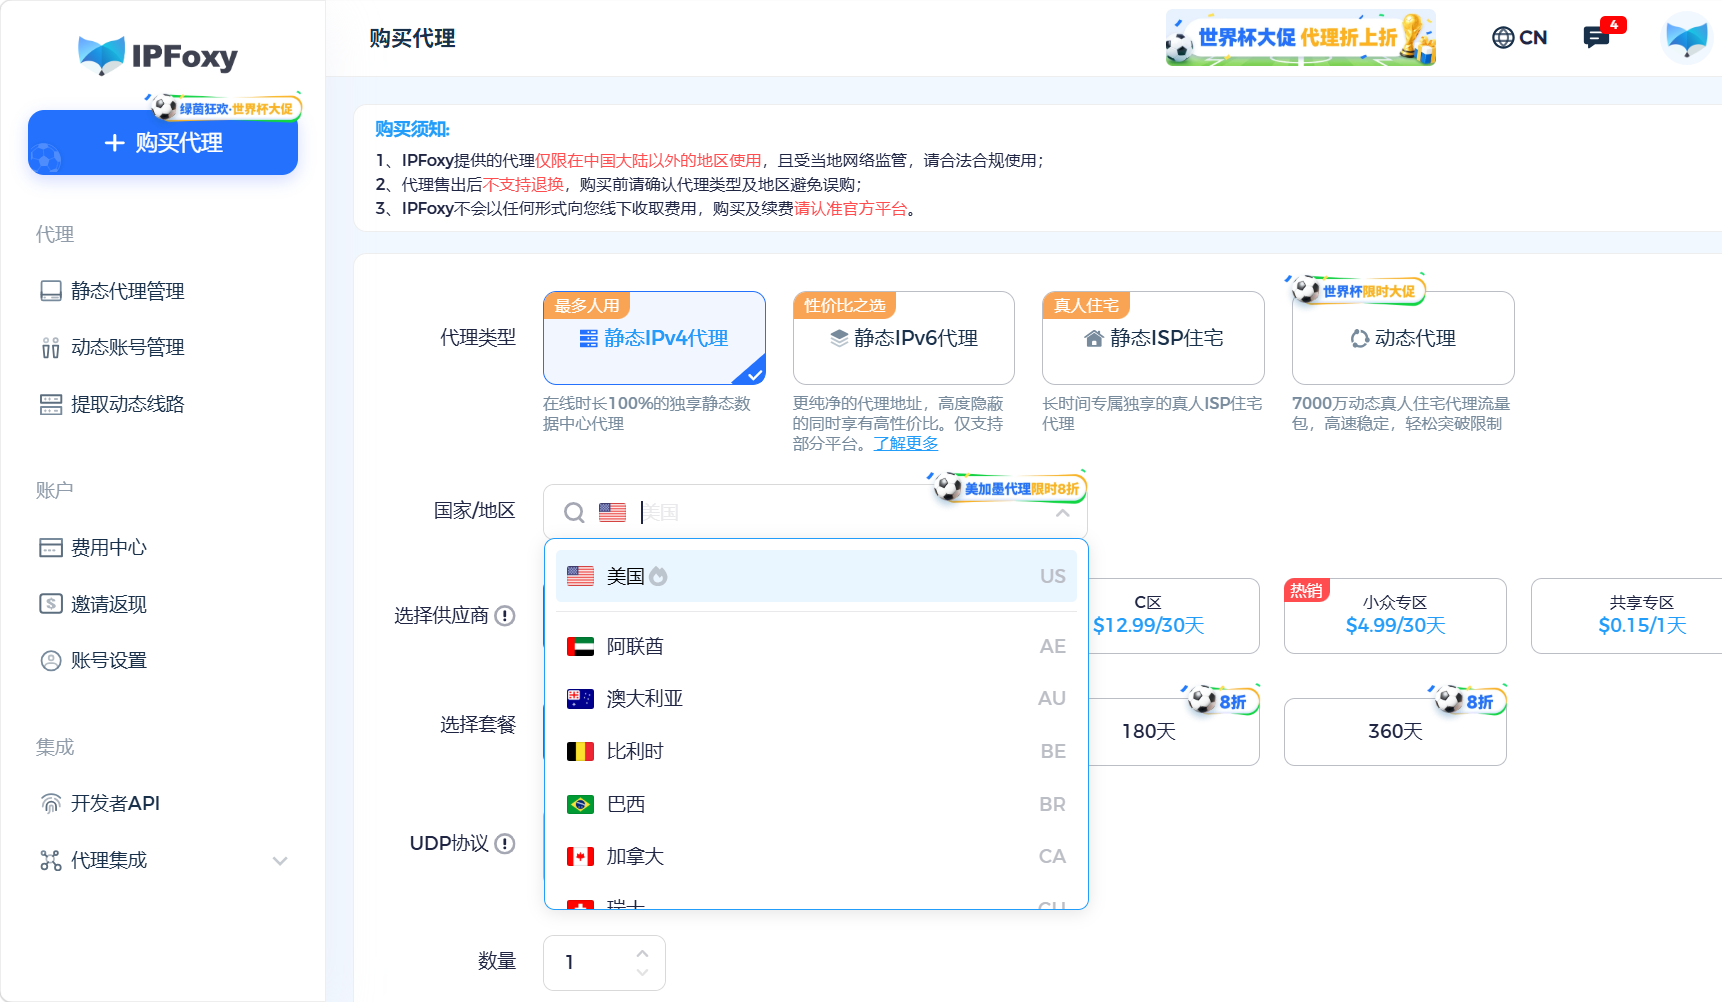The height and width of the screenshot is (1002, 1722).
Task: Select the C区 $12.99/30天 supplier card
Action: (1173, 616)
